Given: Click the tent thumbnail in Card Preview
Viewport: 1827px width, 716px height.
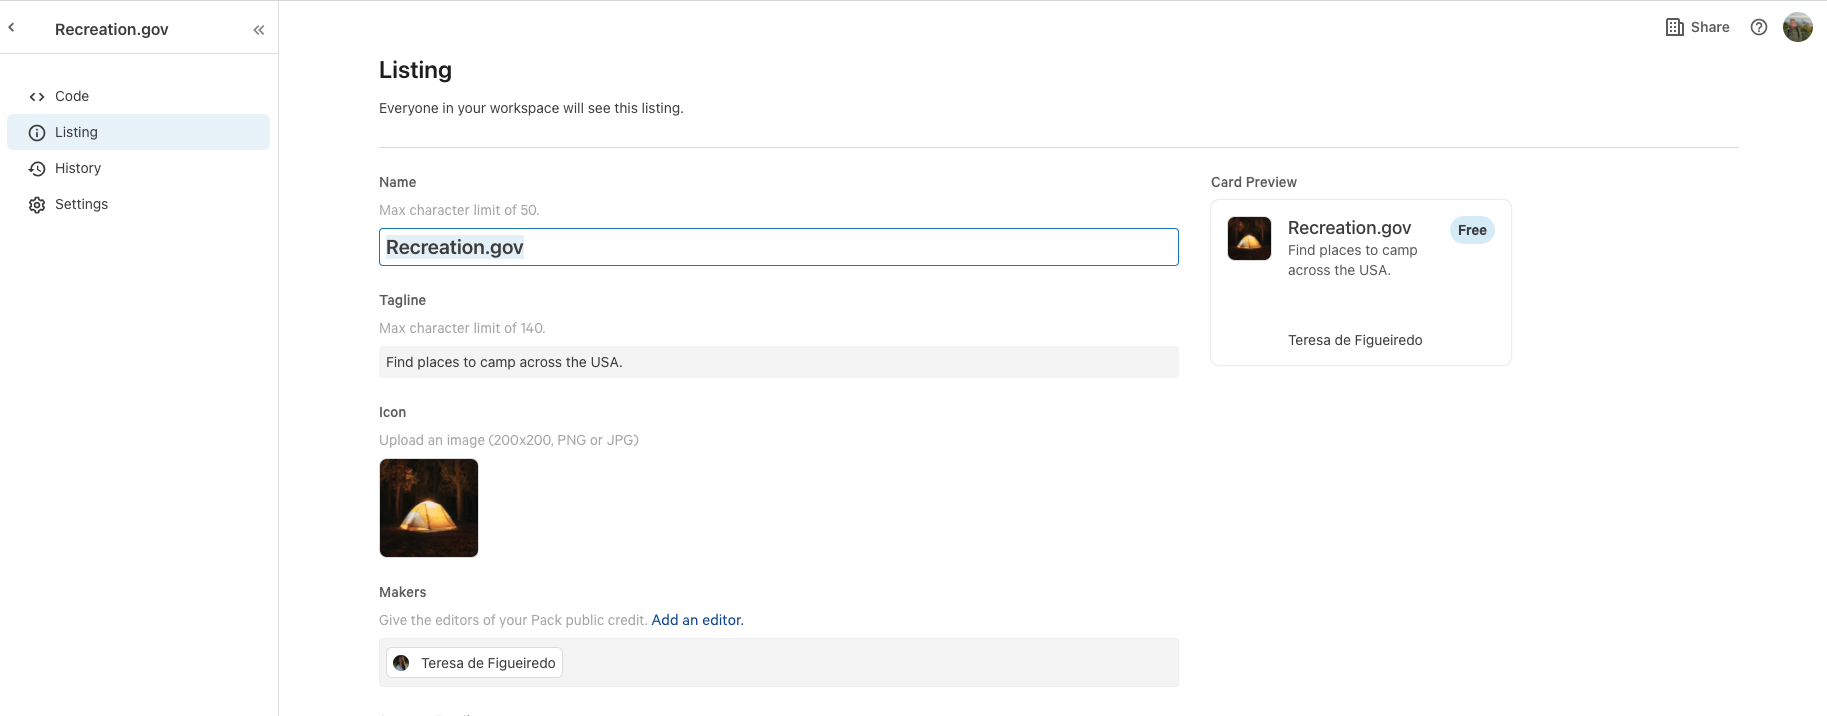Looking at the screenshot, I should click(1249, 239).
